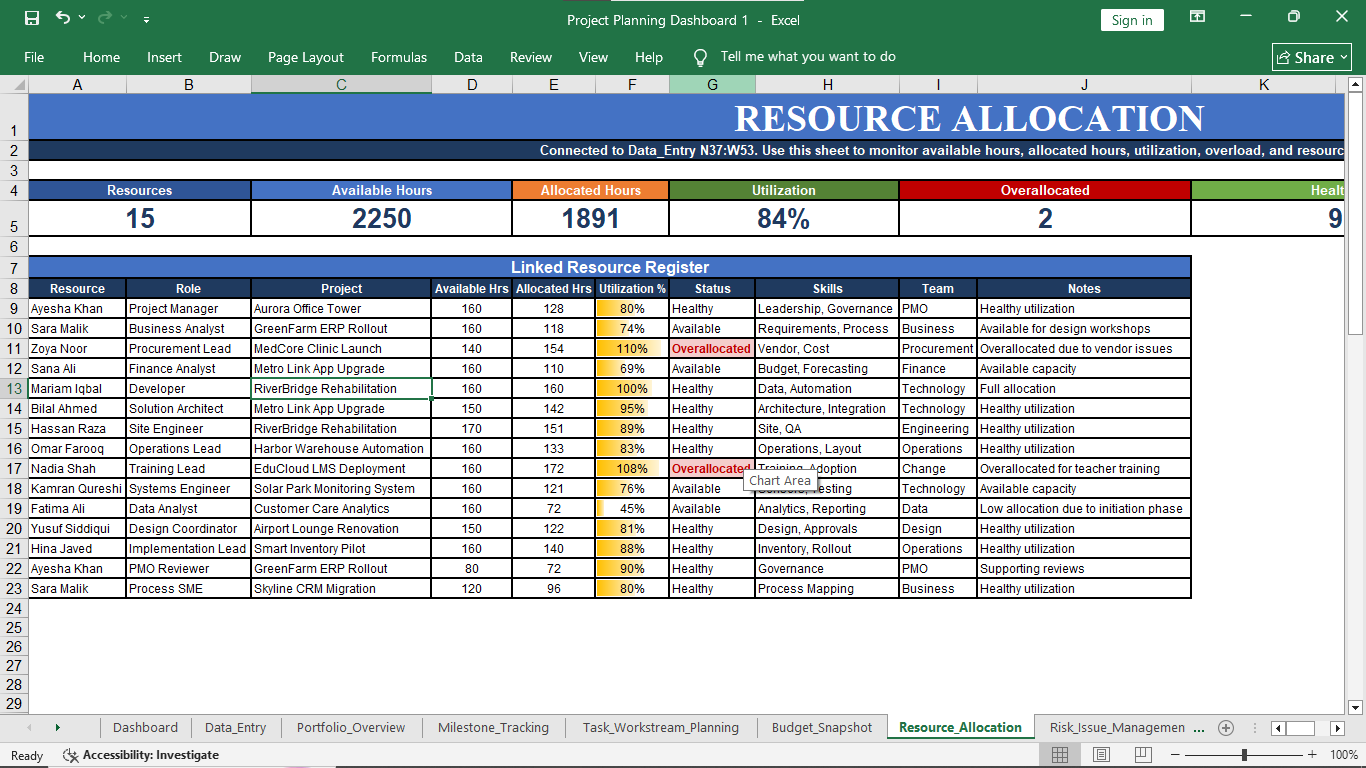1366x768 pixels.
Task: Switch to the View tab
Action: [593, 57]
